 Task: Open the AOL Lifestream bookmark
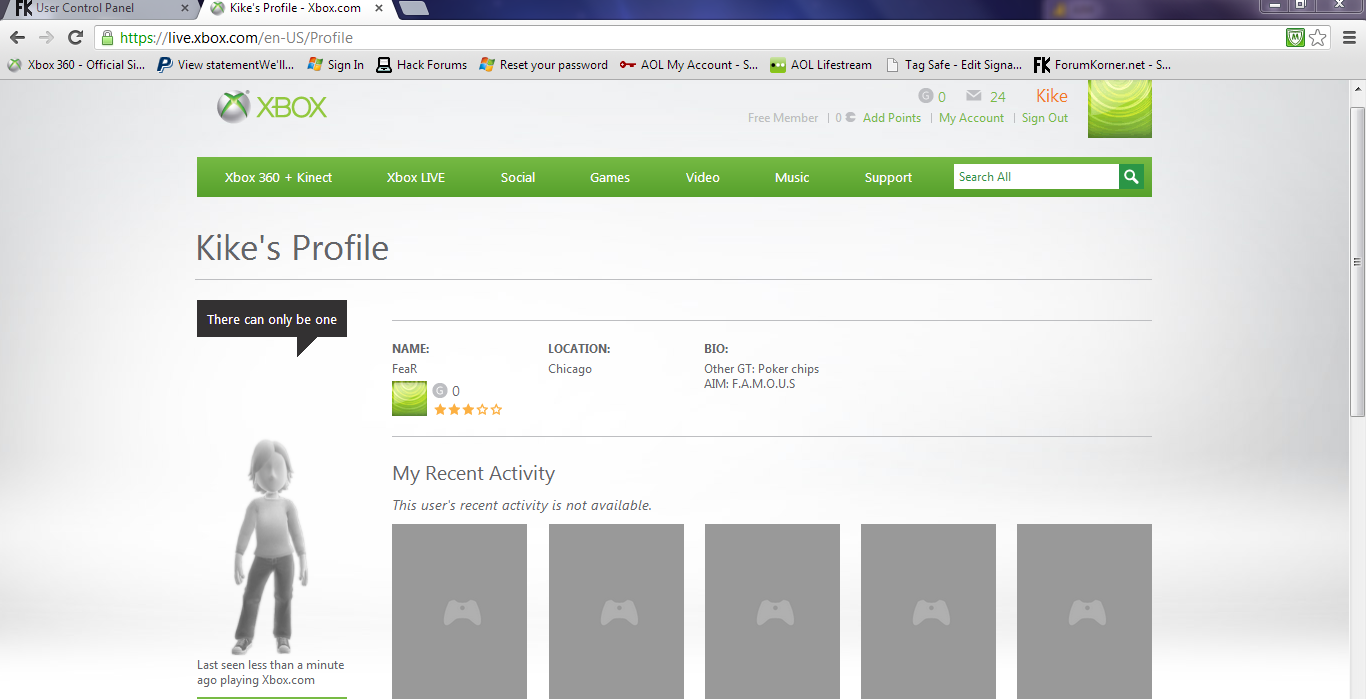821,65
